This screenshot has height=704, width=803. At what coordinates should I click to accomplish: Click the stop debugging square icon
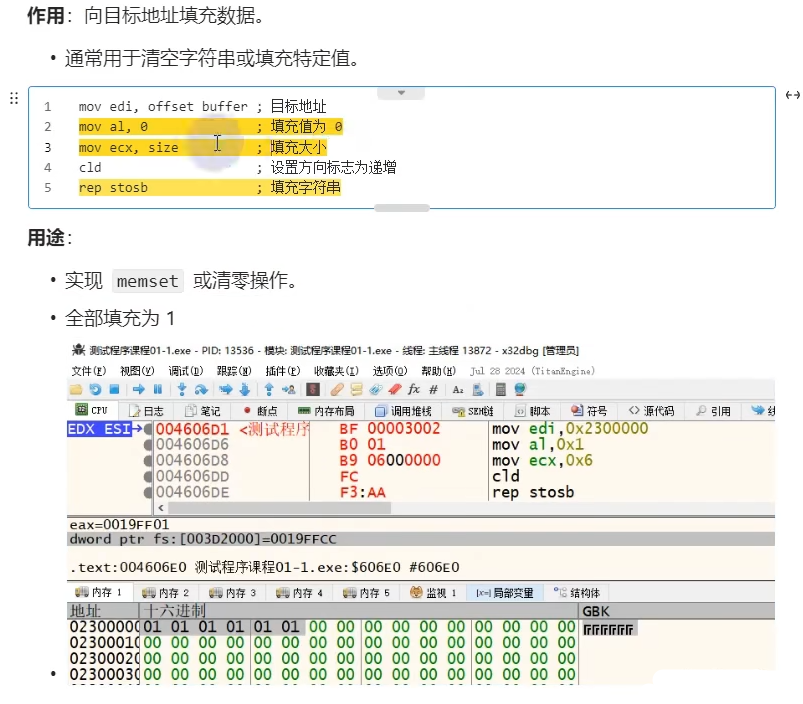tap(114, 389)
